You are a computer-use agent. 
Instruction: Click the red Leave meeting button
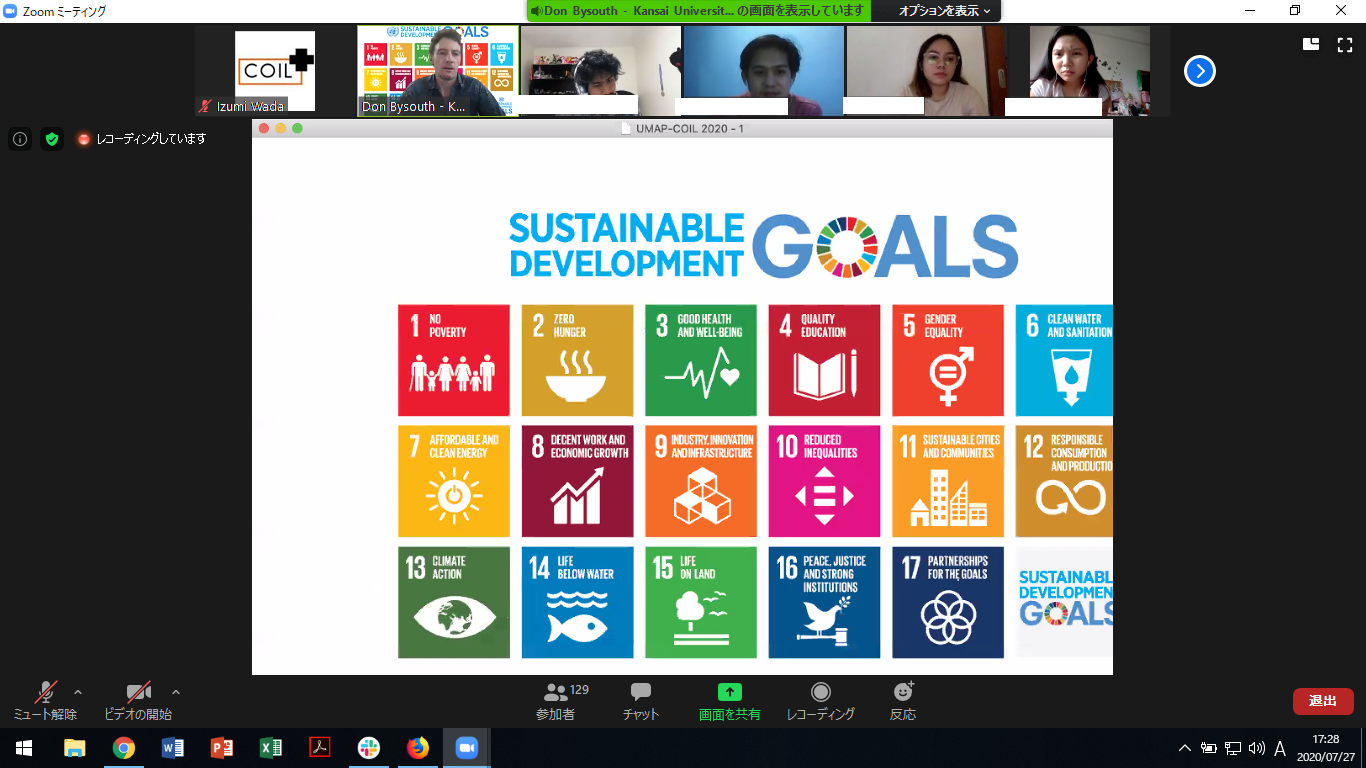click(1323, 701)
